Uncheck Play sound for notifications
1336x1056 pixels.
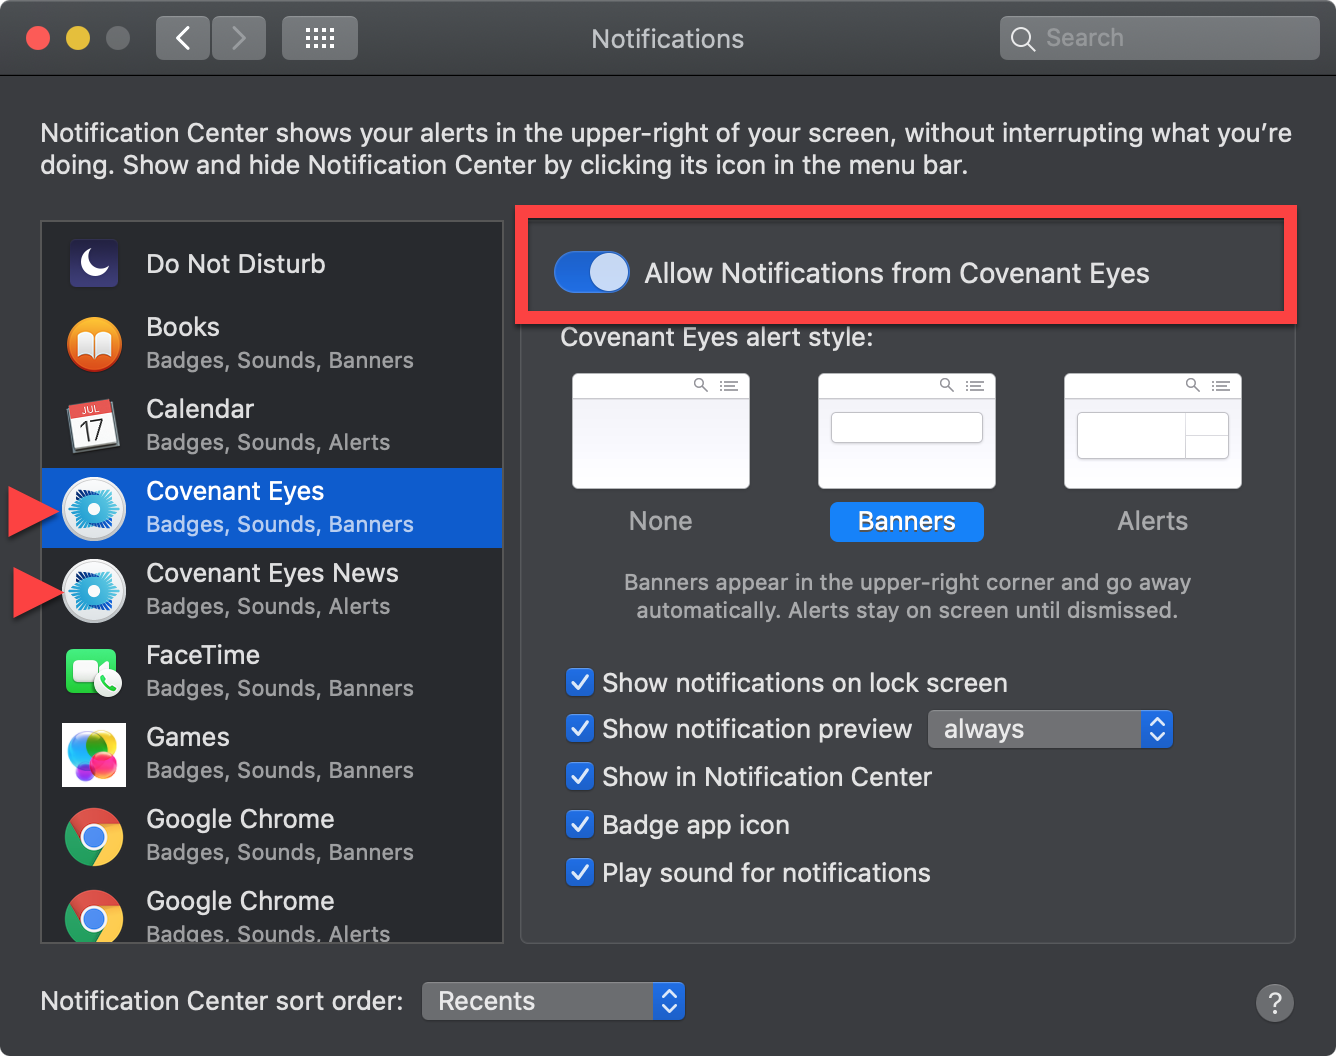pyautogui.click(x=580, y=873)
